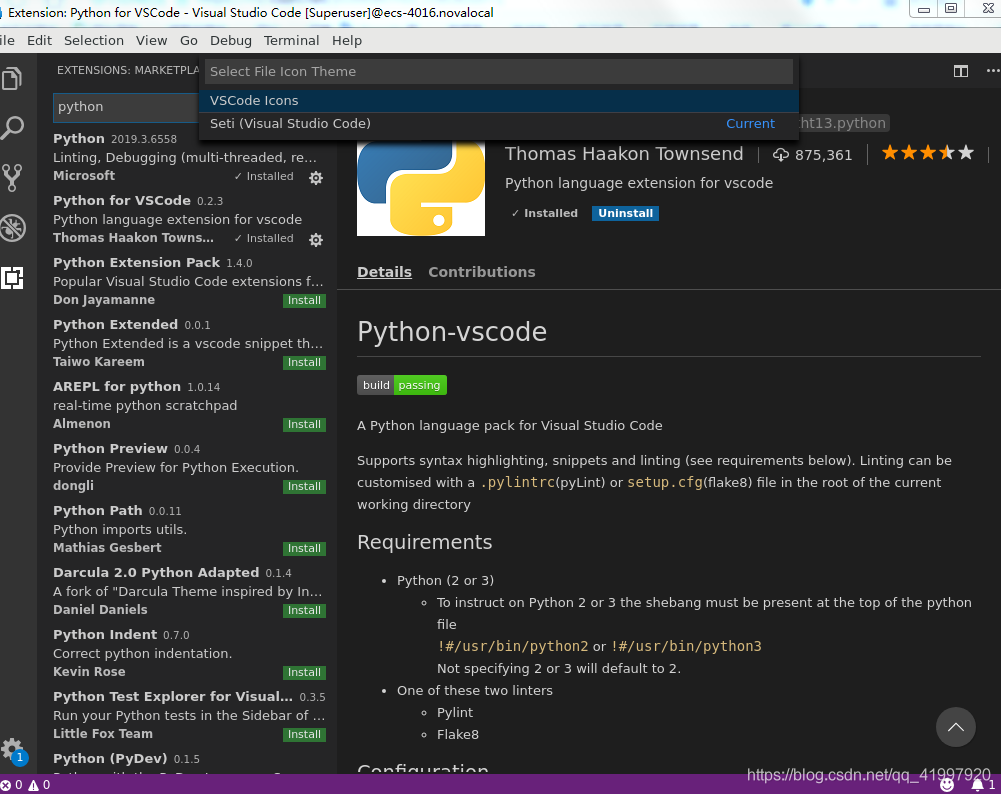
Task: Click the !#/usr/bin/python3 shebang text
Action: click(686, 646)
